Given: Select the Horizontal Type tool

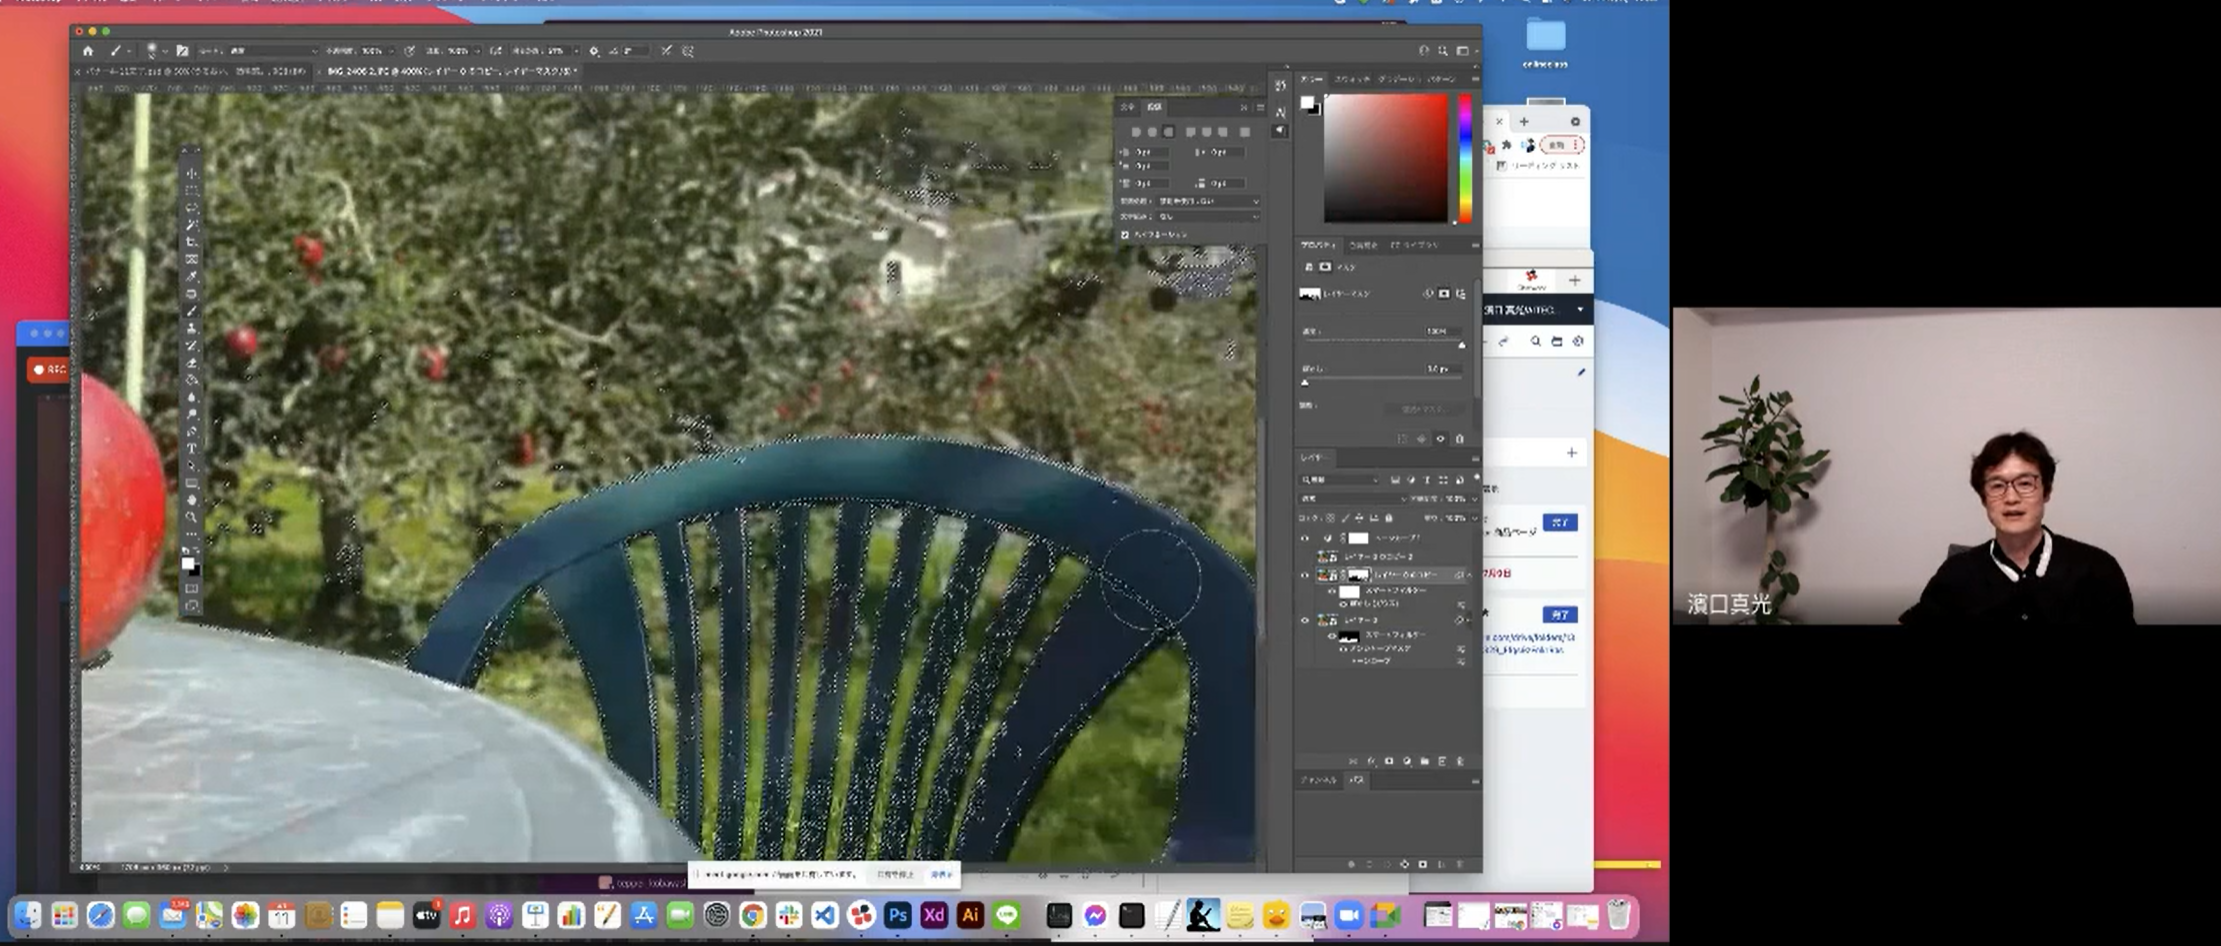Looking at the screenshot, I should 192,449.
